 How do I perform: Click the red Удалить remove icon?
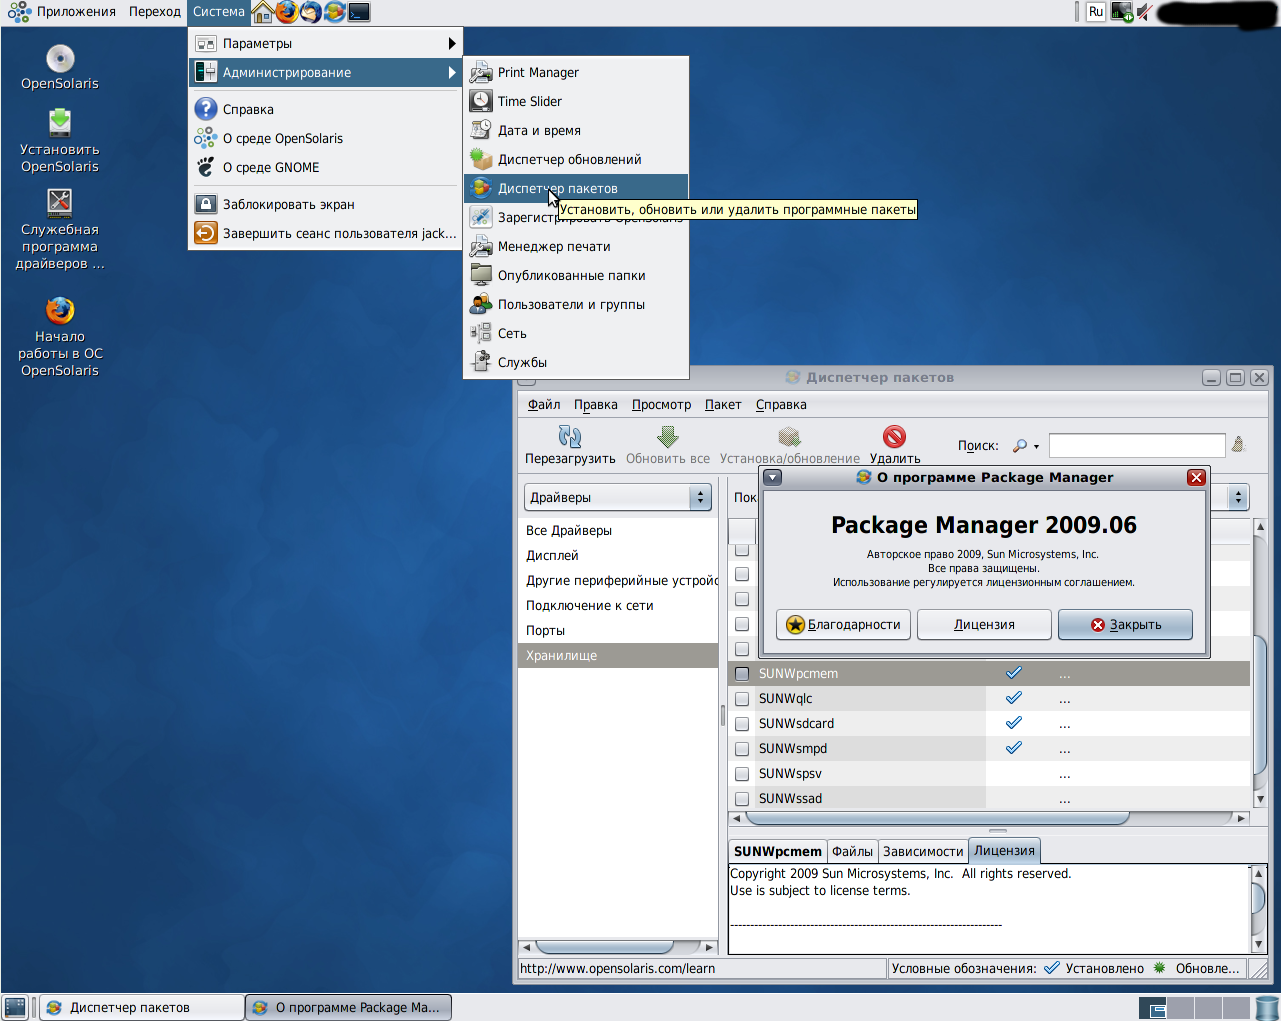tap(894, 437)
